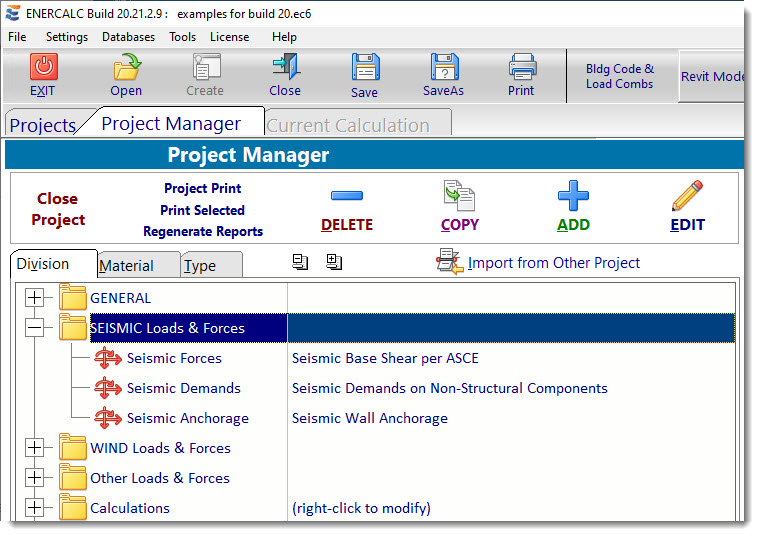The height and width of the screenshot is (536, 759).
Task: Switch to the Material tab
Action: pos(127,266)
